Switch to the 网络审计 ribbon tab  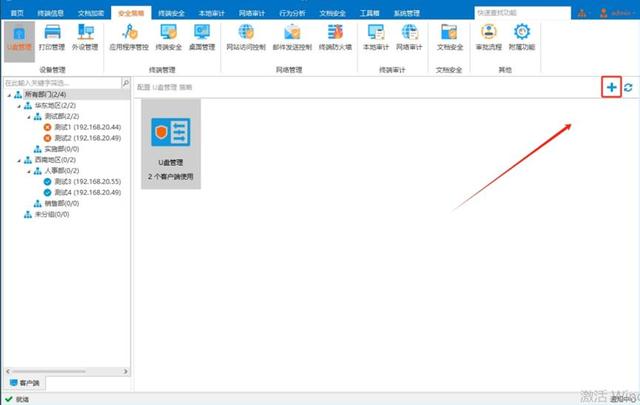pyautogui.click(x=252, y=13)
